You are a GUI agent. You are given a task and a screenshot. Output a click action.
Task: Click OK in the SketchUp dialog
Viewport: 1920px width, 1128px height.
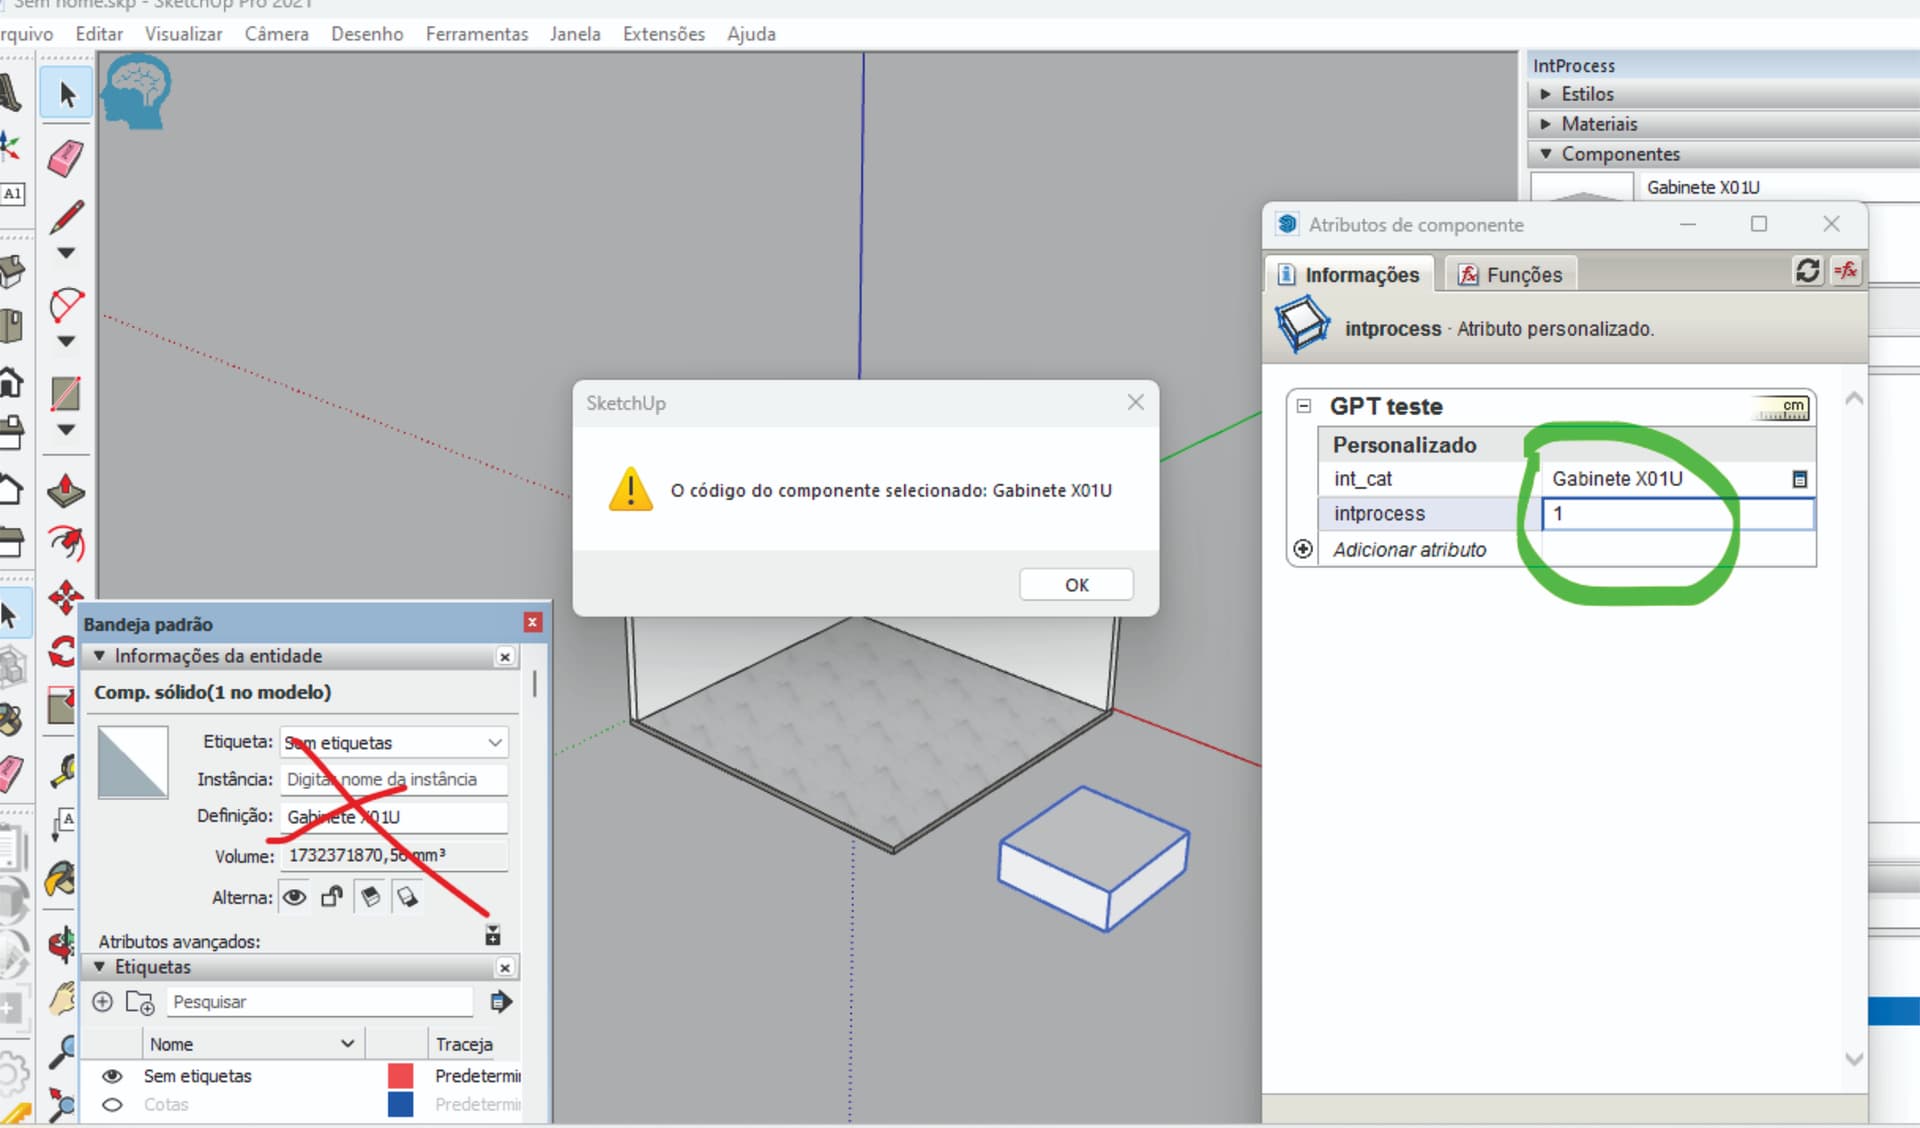coord(1076,585)
